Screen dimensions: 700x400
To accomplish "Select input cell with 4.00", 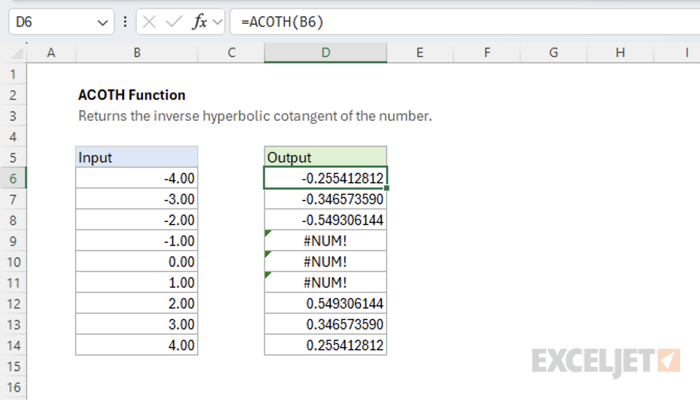I will click(x=137, y=346).
